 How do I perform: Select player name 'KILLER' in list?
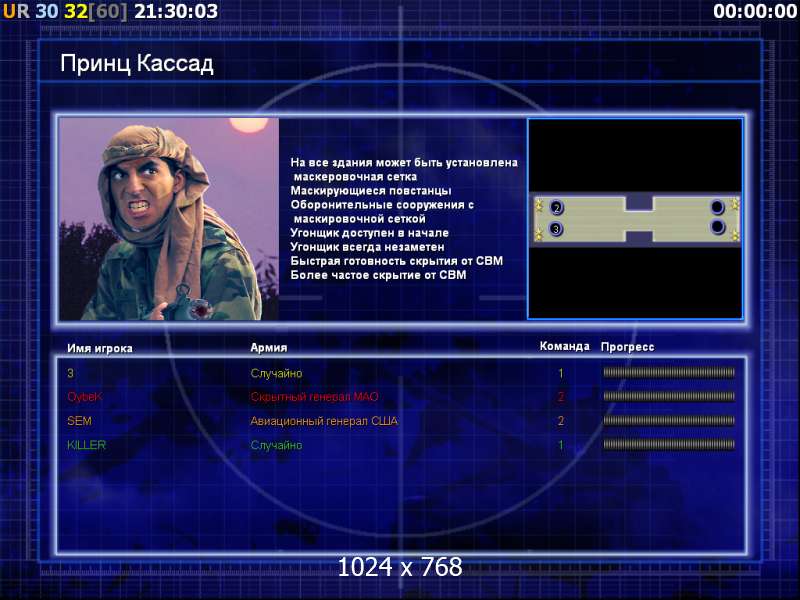[86, 445]
